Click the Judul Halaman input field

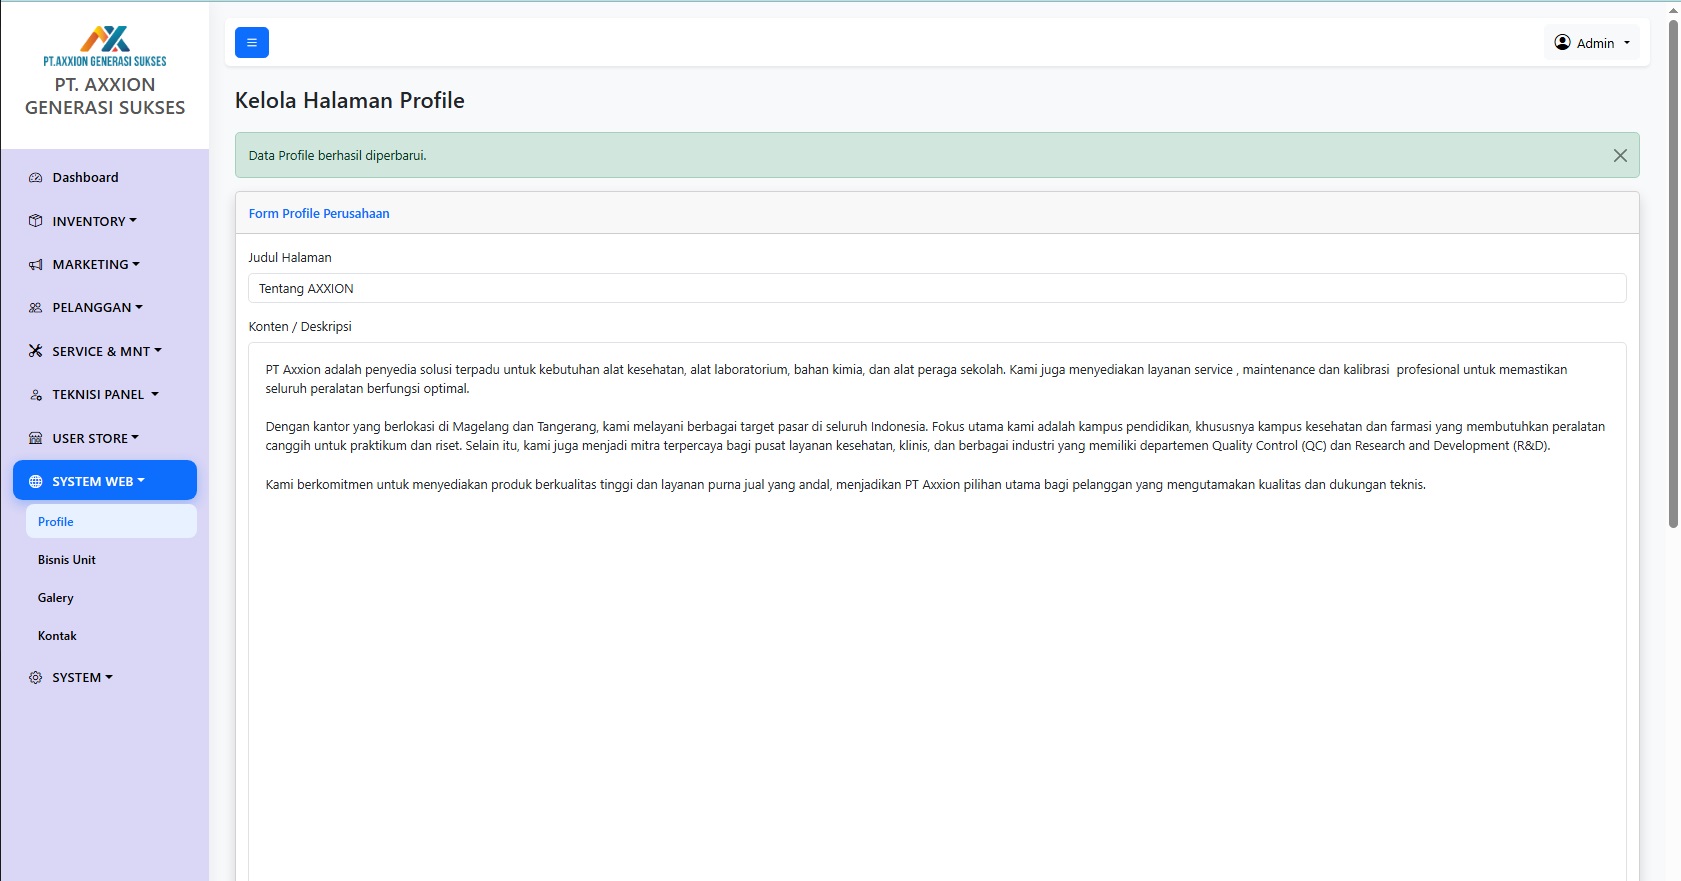tap(937, 288)
